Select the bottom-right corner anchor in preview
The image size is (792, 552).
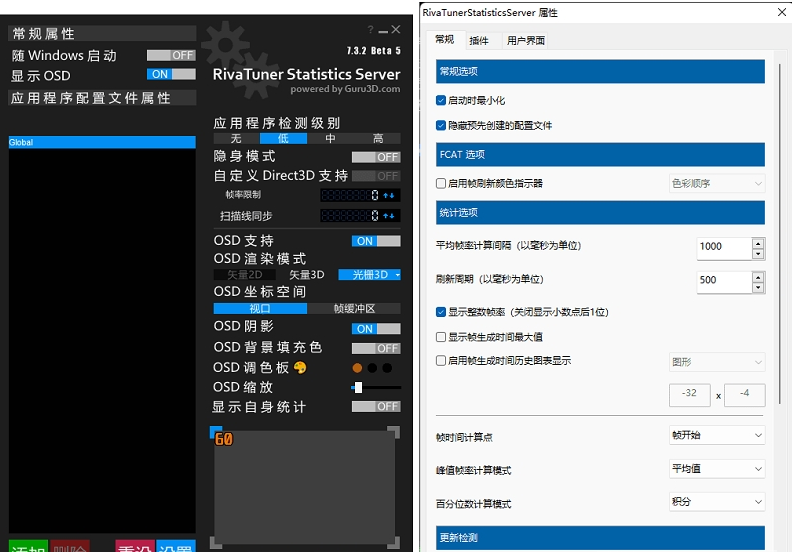394,542
